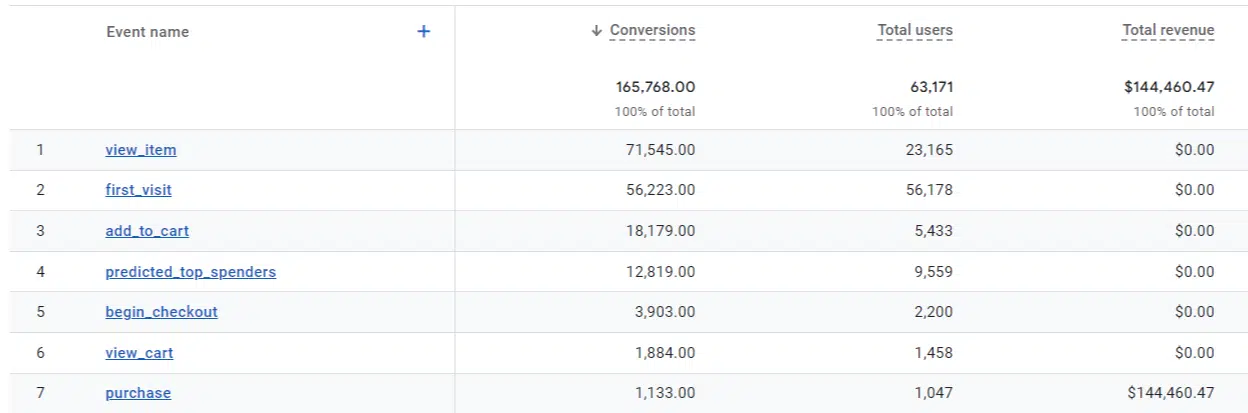Click the purchase revenue value $144,460.47

(x=1170, y=393)
